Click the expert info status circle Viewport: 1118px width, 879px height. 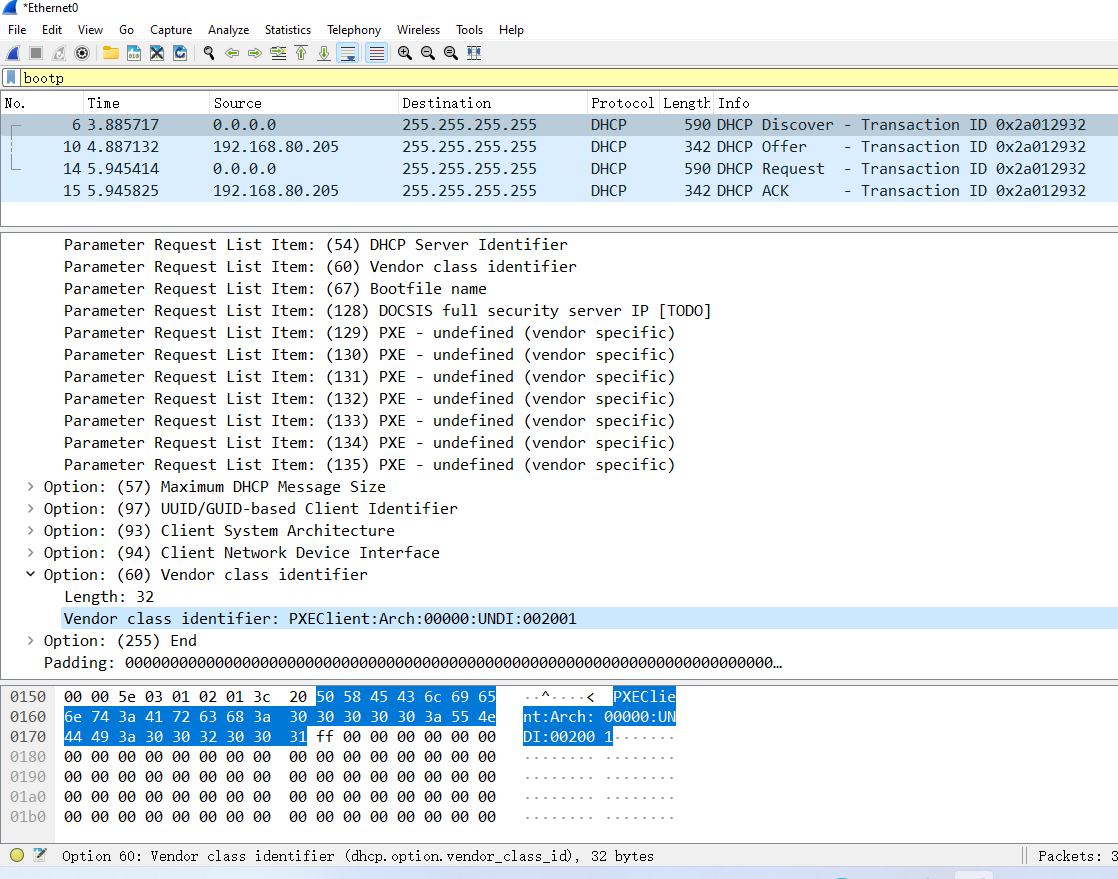point(17,856)
